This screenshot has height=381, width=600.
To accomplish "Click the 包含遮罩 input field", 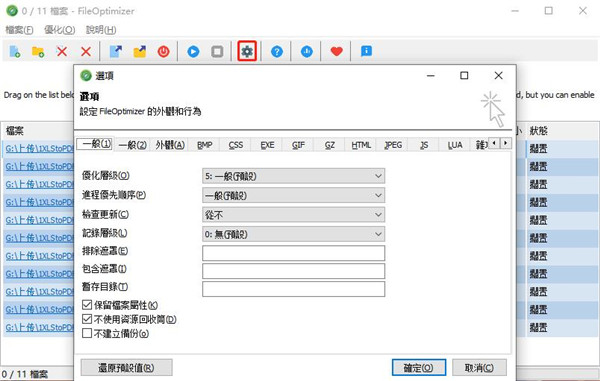I will pos(293,271).
